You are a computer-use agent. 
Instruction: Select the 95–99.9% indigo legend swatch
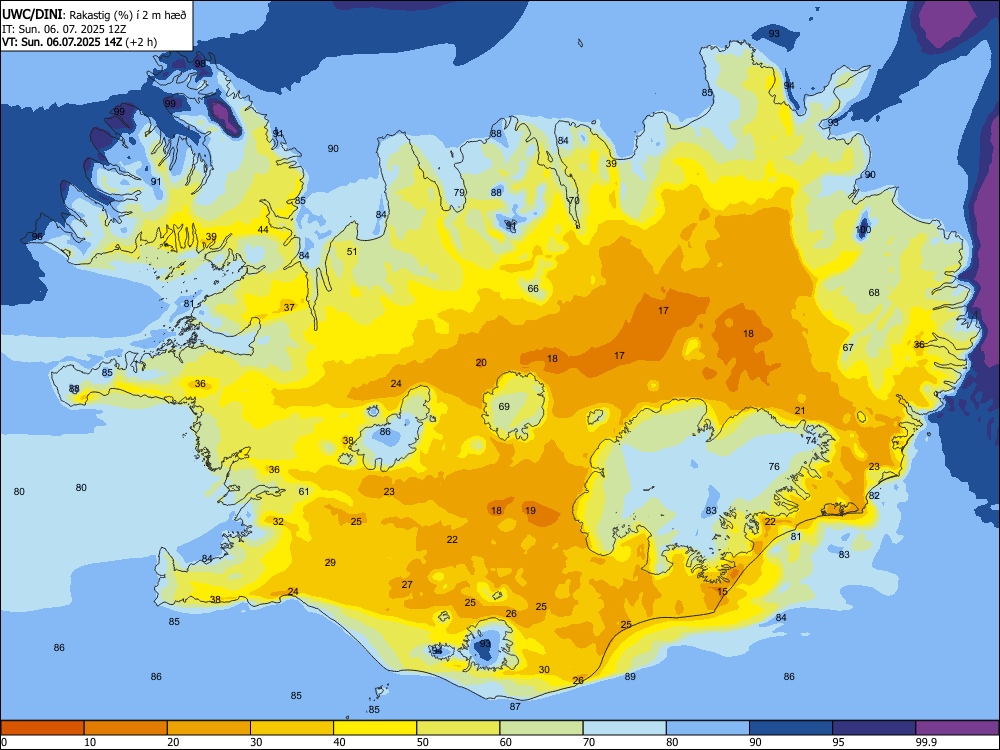[x=874, y=728]
